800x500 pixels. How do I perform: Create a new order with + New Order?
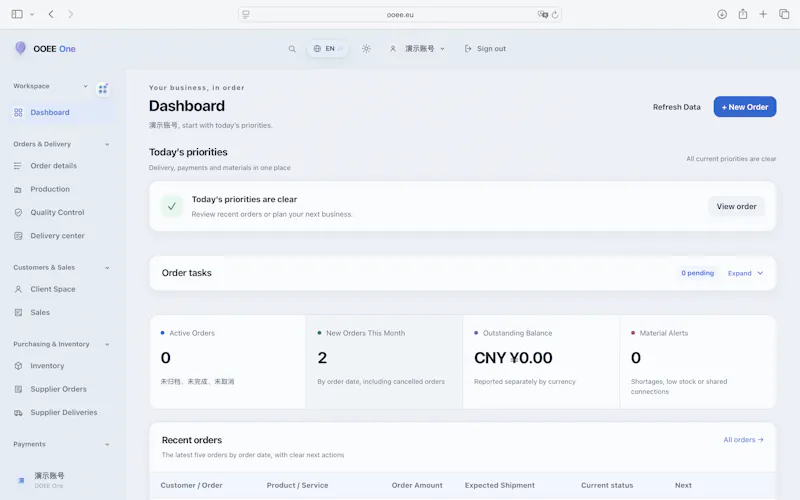(744, 107)
